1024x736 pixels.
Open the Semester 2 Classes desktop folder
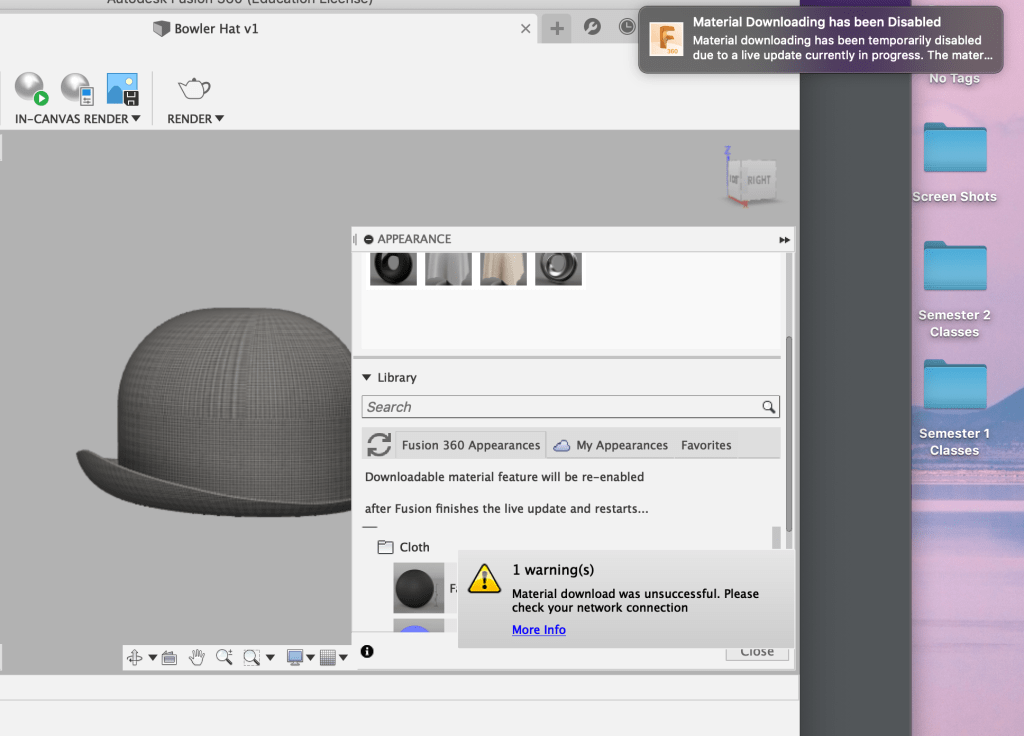click(x=954, y=267)
